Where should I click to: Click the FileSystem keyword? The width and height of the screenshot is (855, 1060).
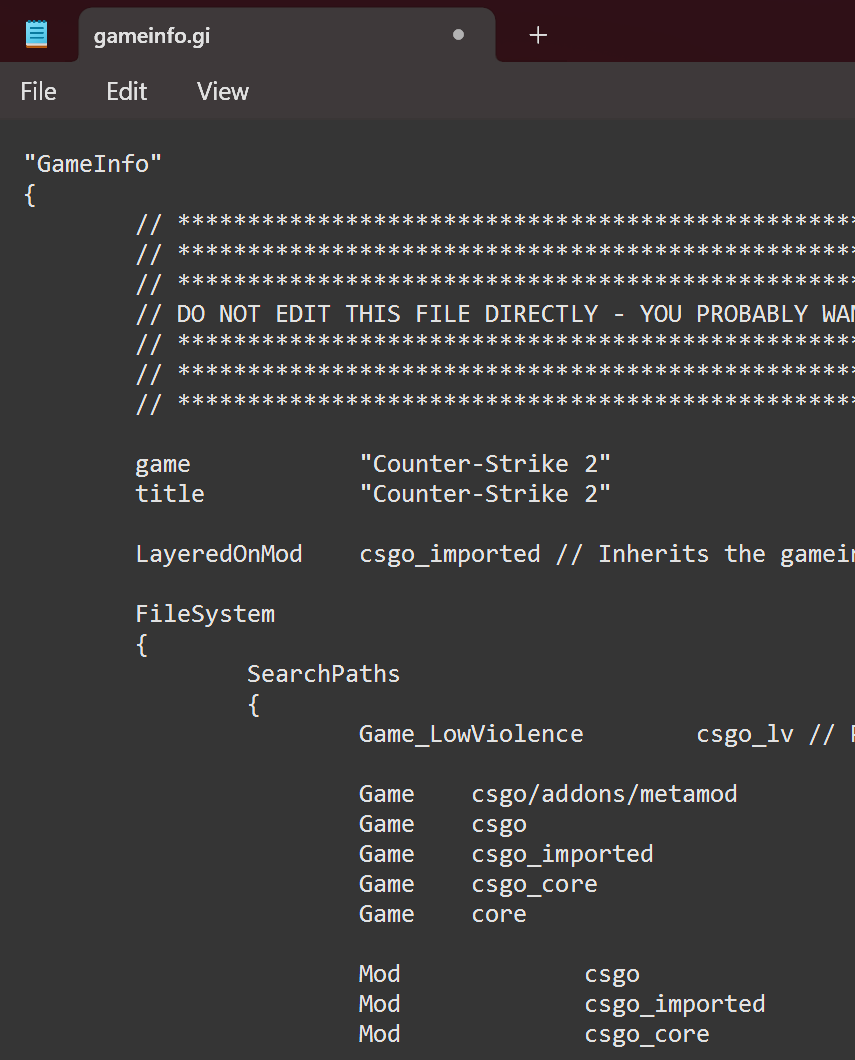(x=205, y=613)
